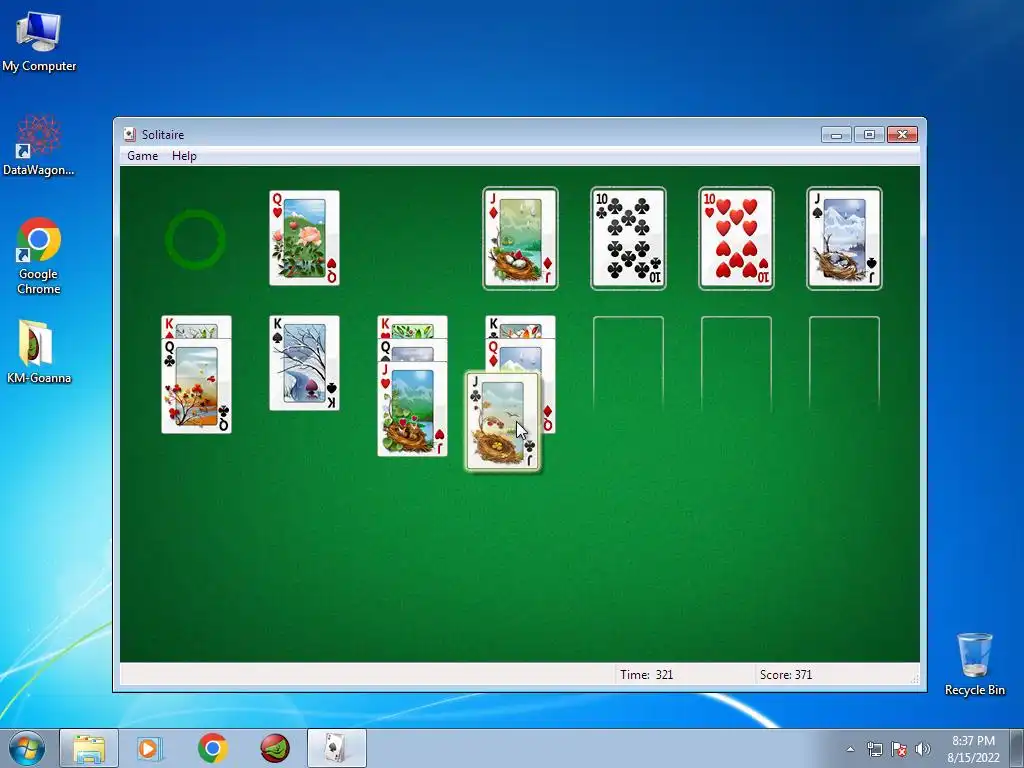Select the Queen of Clubs tableau card

(197, 385)
